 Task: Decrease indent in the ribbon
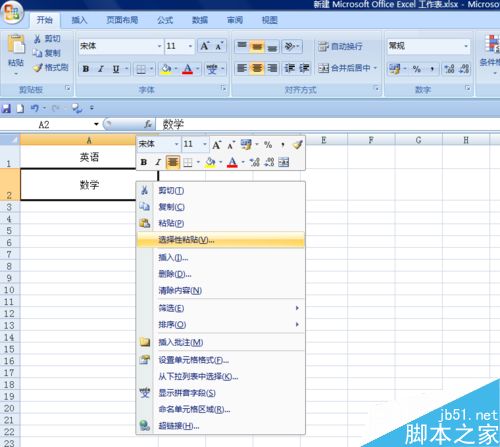289,68
